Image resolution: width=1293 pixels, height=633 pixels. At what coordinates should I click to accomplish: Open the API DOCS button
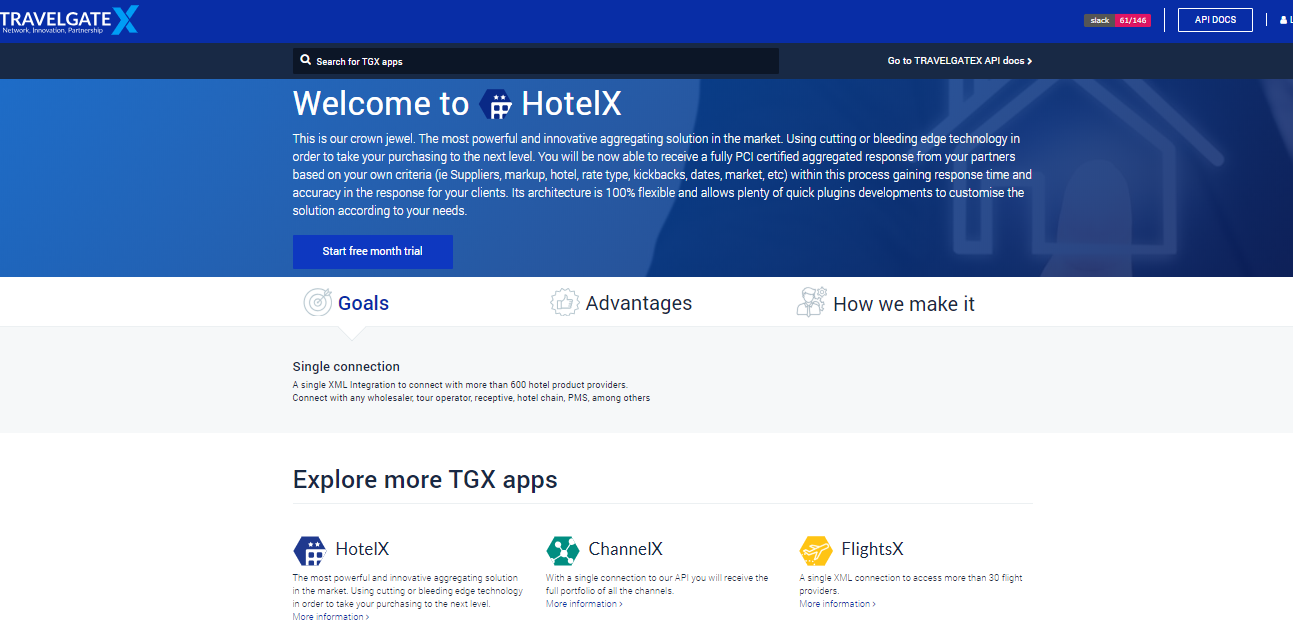1215,20
